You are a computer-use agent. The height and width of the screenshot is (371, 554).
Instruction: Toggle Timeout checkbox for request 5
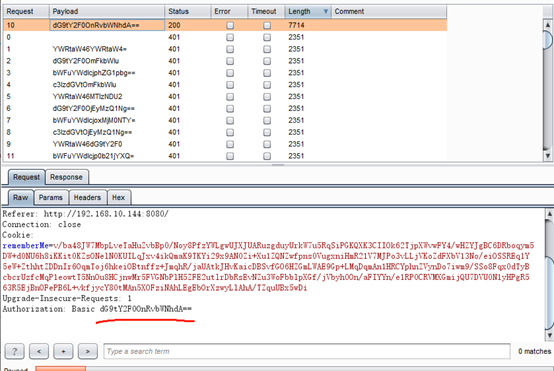pyautogui.click(x=267, y=96)
